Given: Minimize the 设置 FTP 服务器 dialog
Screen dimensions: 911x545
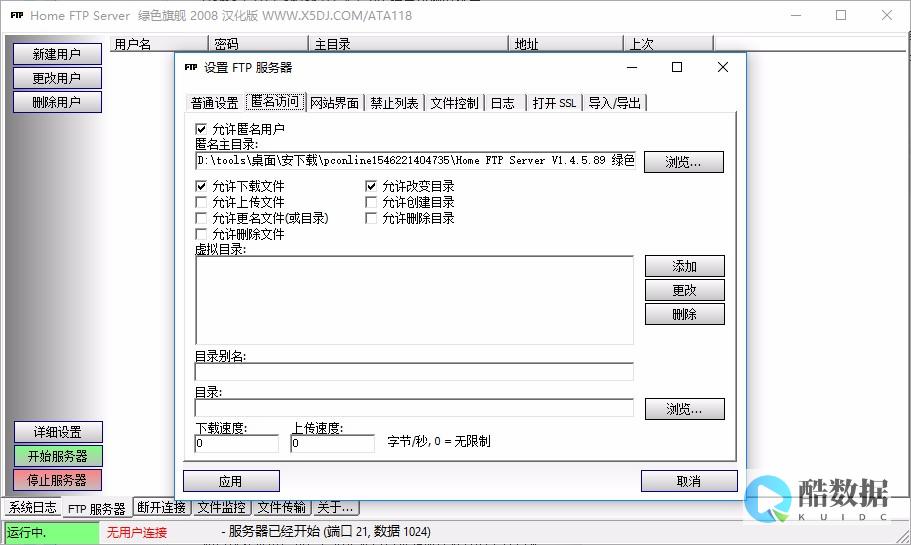Looking at the screenshot, I should point(632,67).
